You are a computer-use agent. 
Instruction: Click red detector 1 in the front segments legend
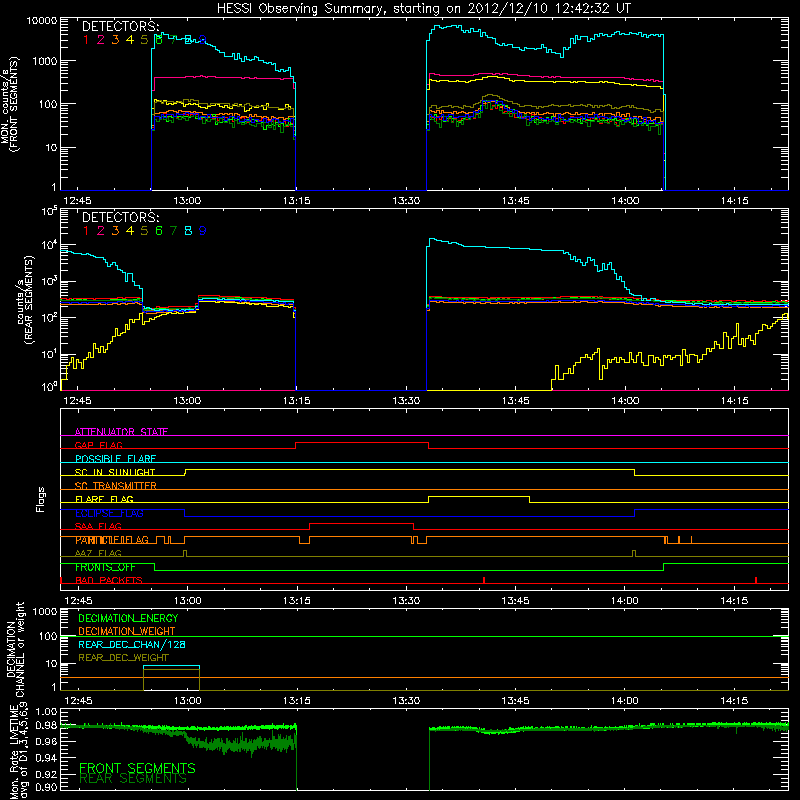click(x=86, y=40)
